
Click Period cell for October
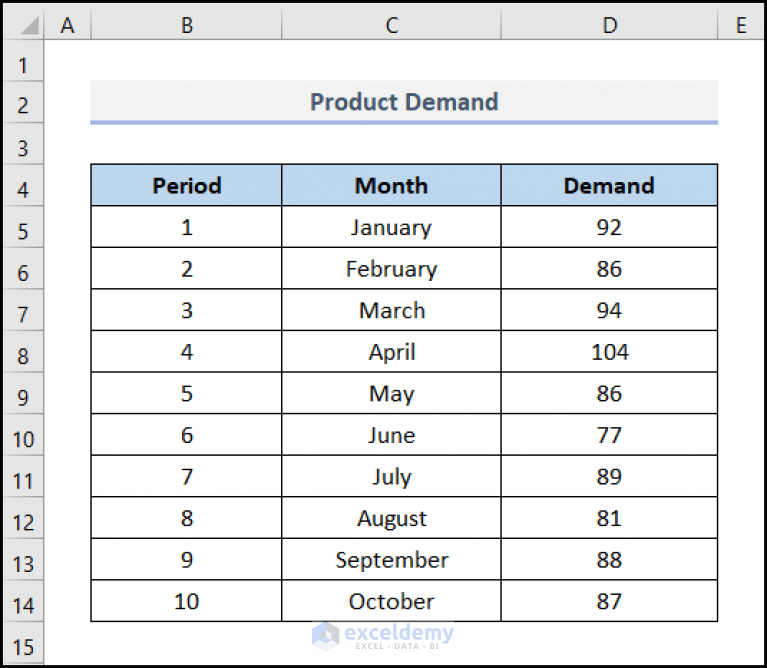click(186, 601)
